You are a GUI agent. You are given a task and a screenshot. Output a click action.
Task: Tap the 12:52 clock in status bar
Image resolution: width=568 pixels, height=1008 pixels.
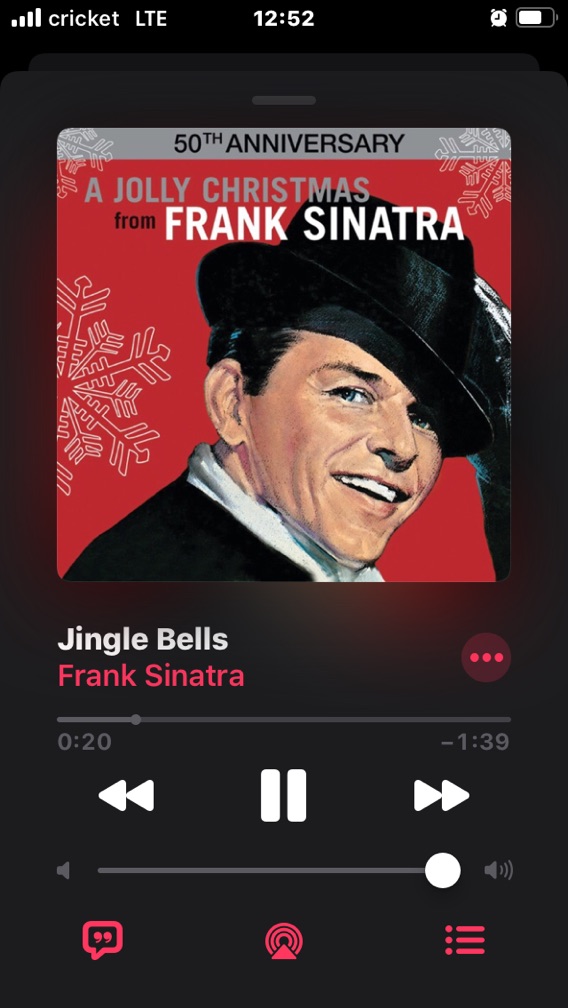[284, 19]
